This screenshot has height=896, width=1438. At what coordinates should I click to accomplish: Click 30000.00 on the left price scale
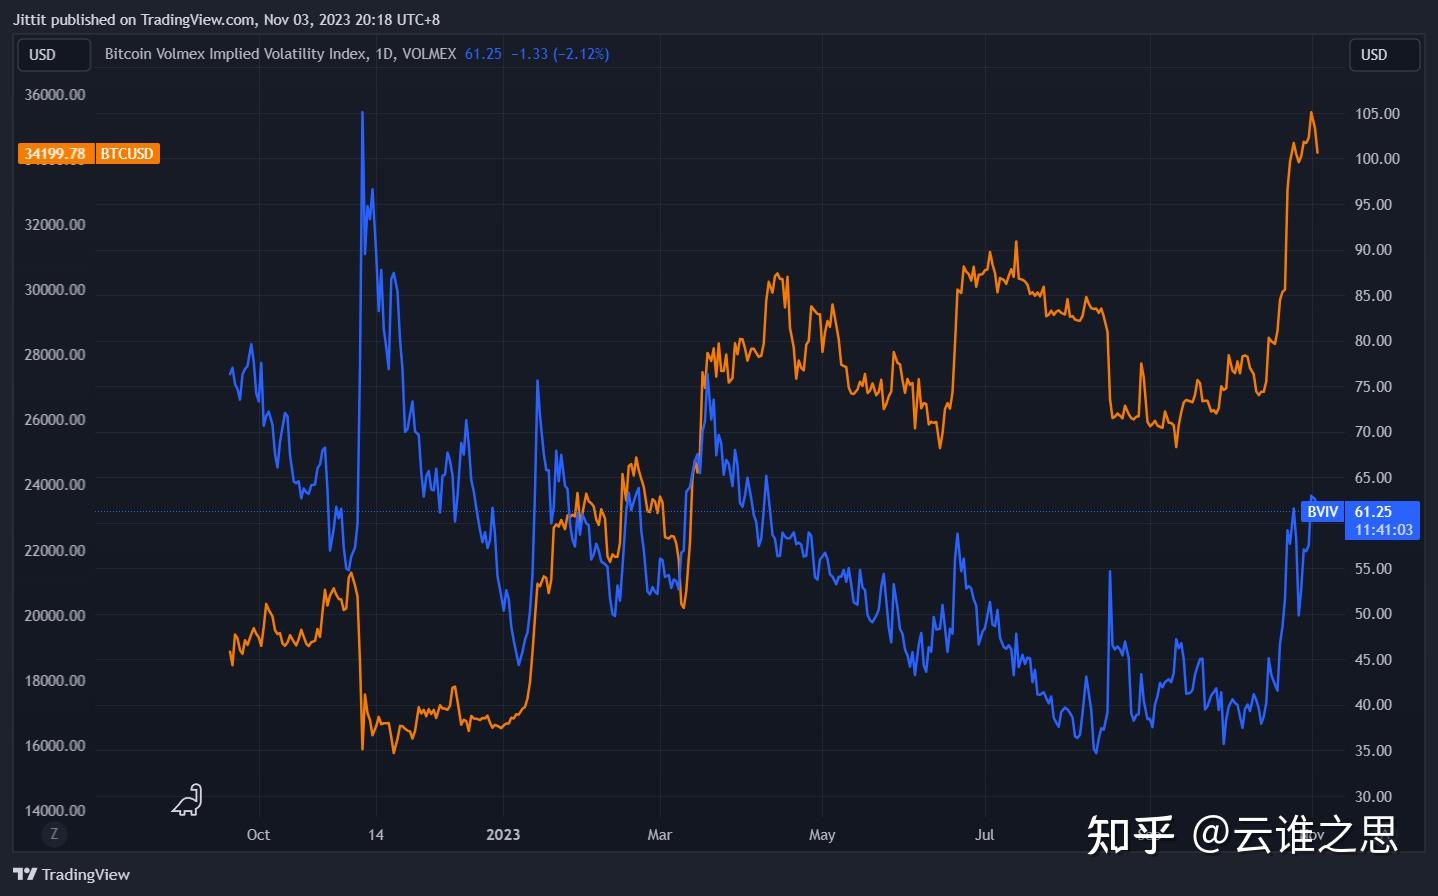coord(55,289)
